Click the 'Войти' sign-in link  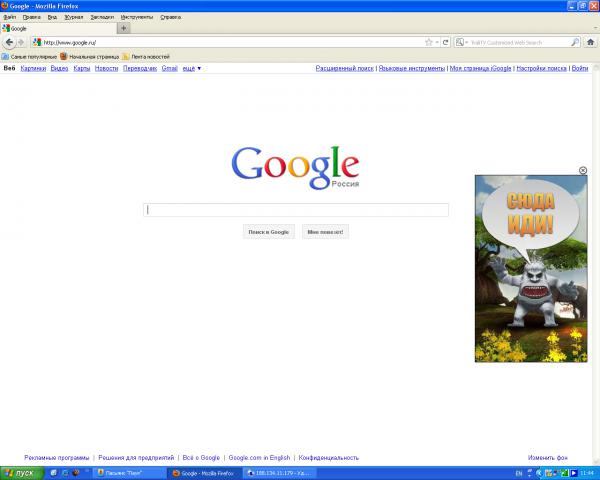[580, 69]
